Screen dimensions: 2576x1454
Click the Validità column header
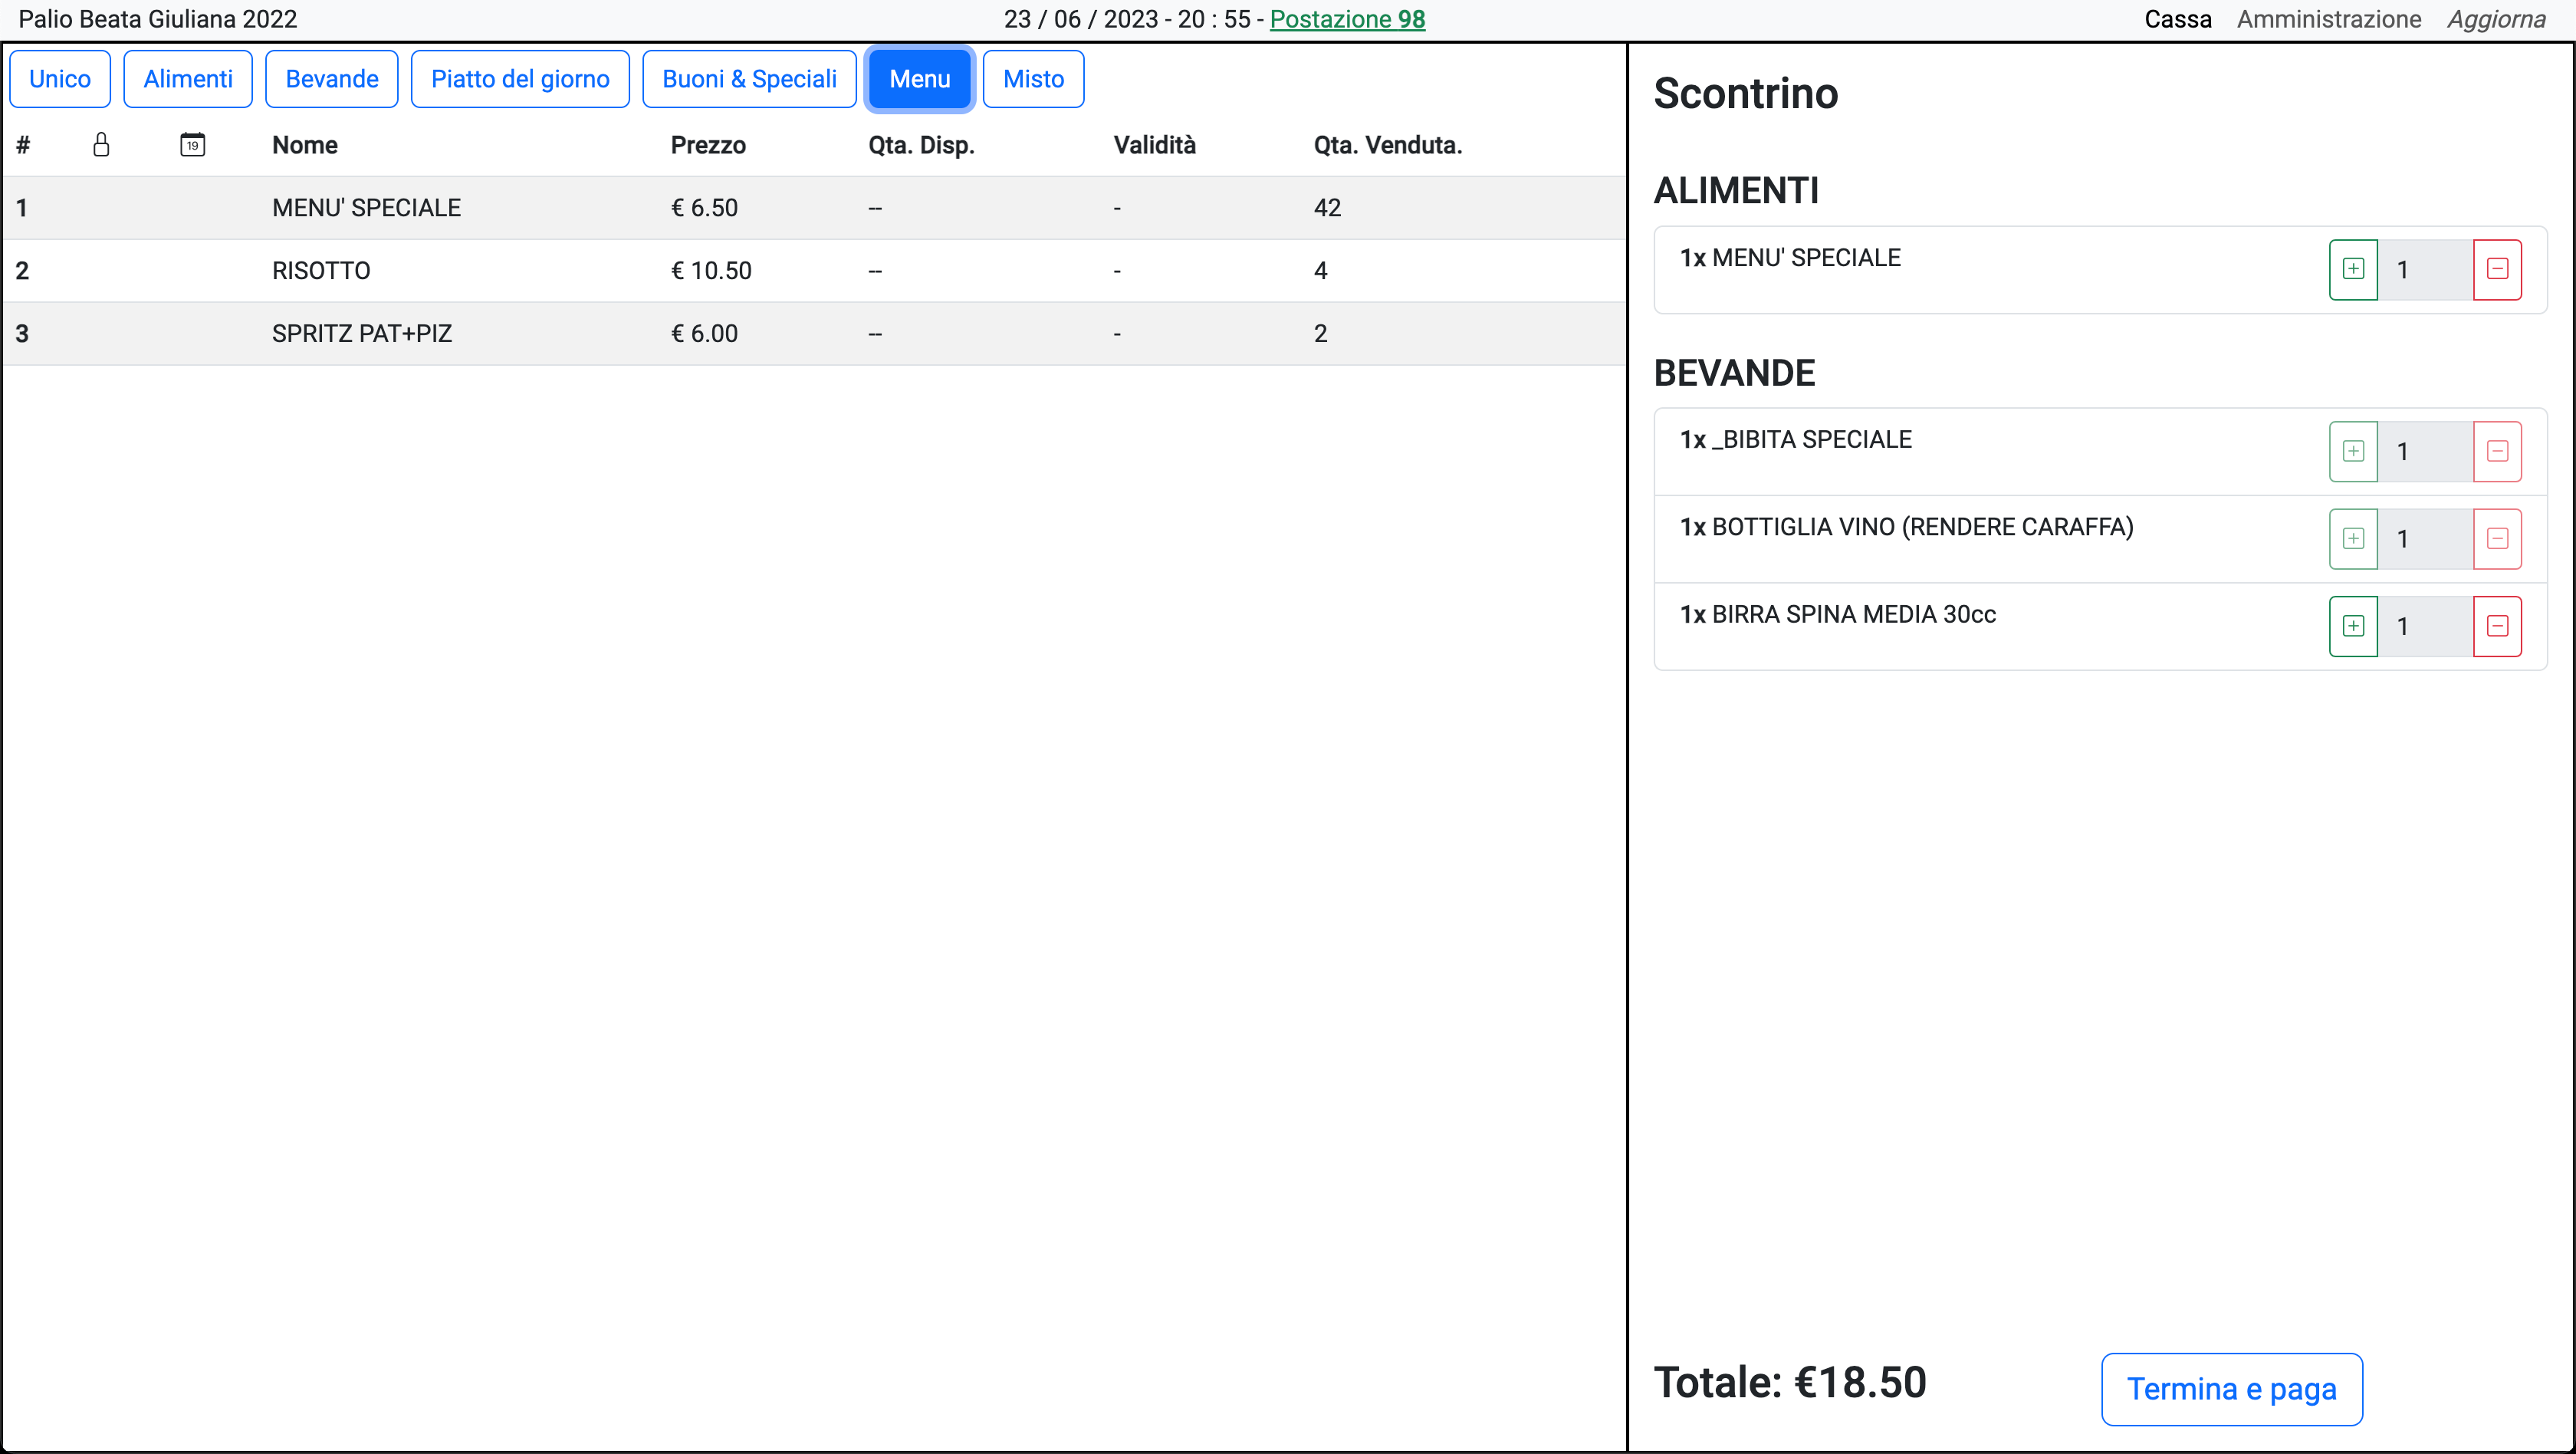1155,145
